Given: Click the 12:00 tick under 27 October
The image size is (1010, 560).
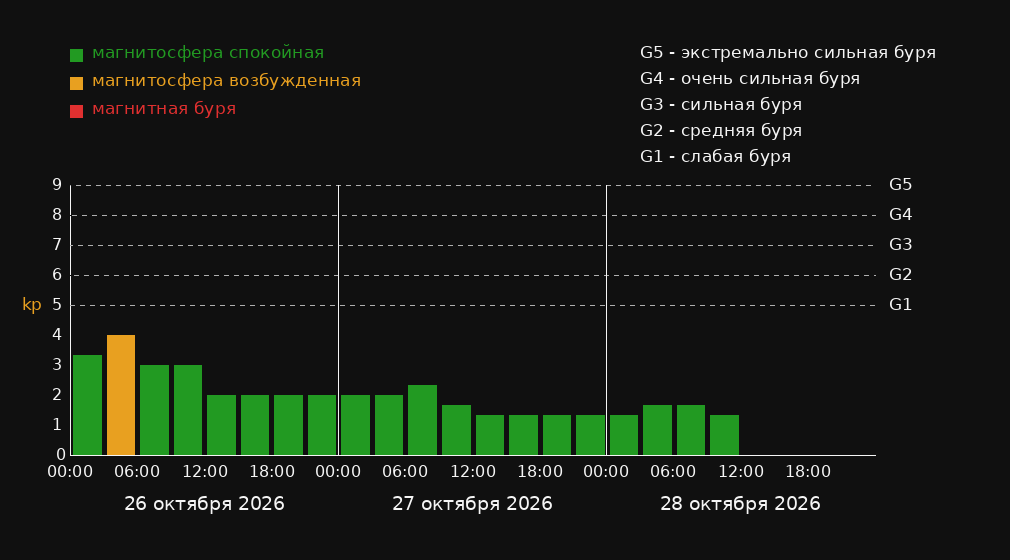Looking at the screenshot, I should point(473,472).
